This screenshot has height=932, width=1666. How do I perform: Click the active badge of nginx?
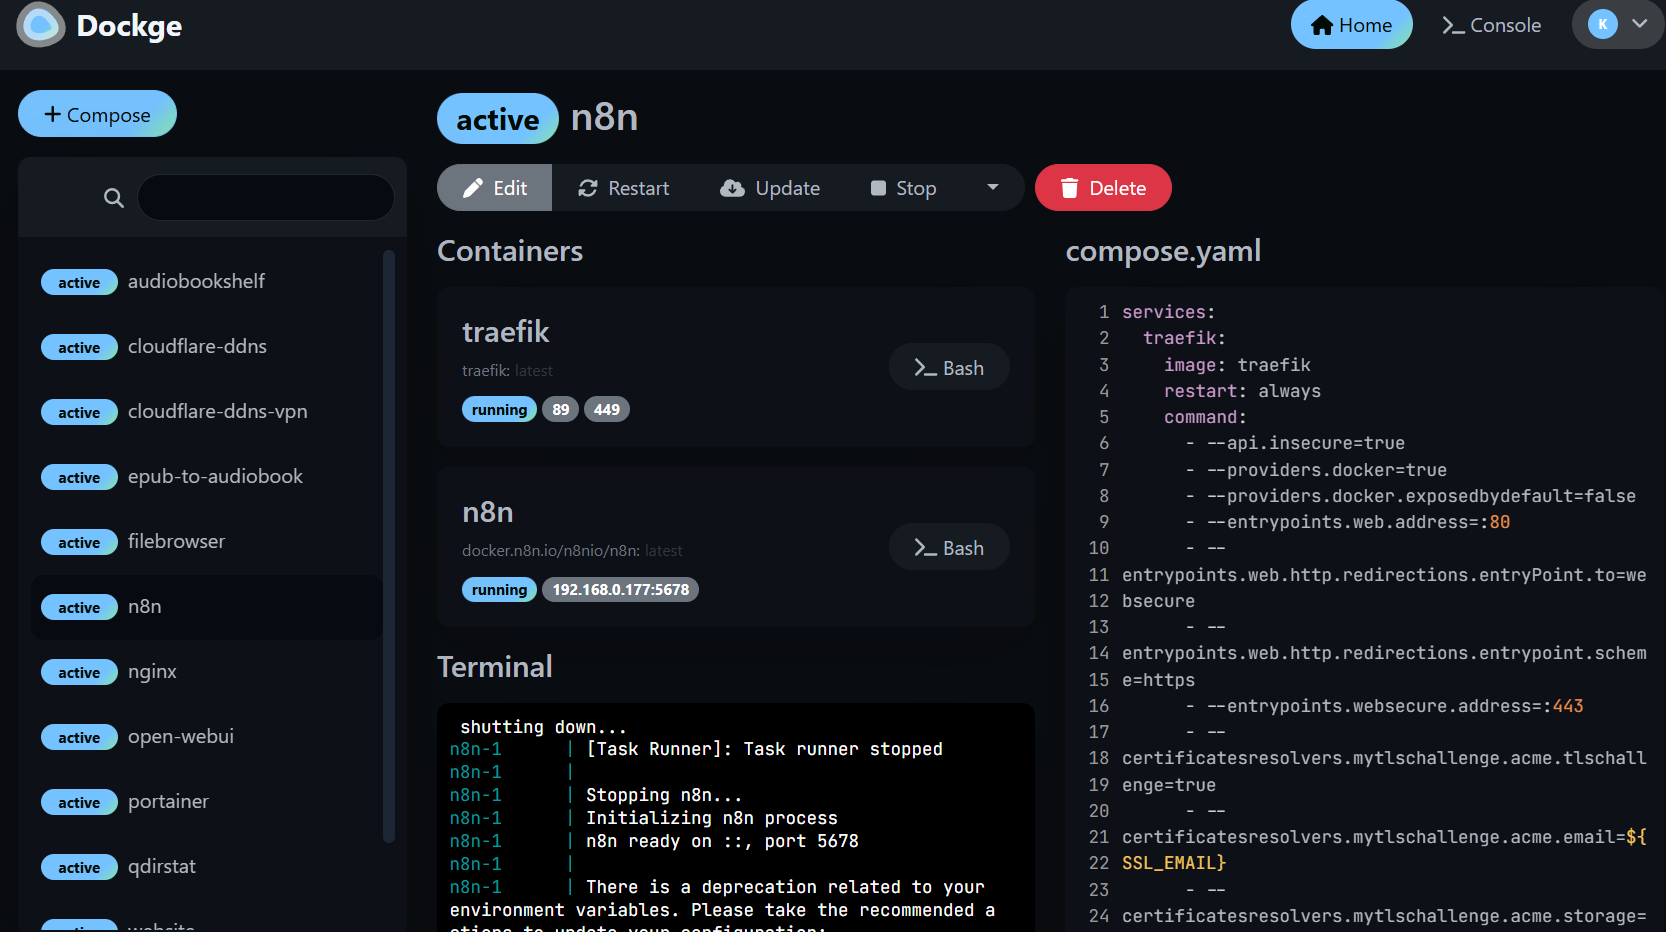click(79, 673)
